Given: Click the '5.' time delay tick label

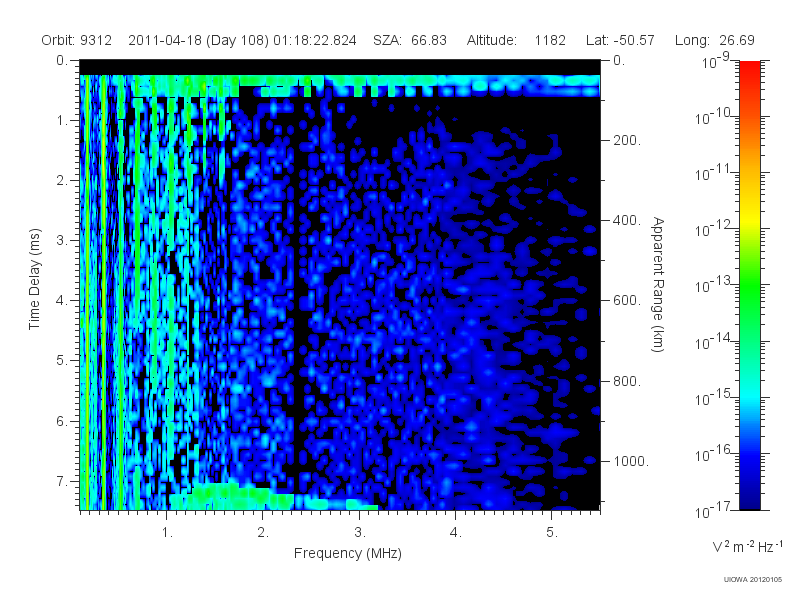Looking at the screenshot, I should (x=62, y=361).
